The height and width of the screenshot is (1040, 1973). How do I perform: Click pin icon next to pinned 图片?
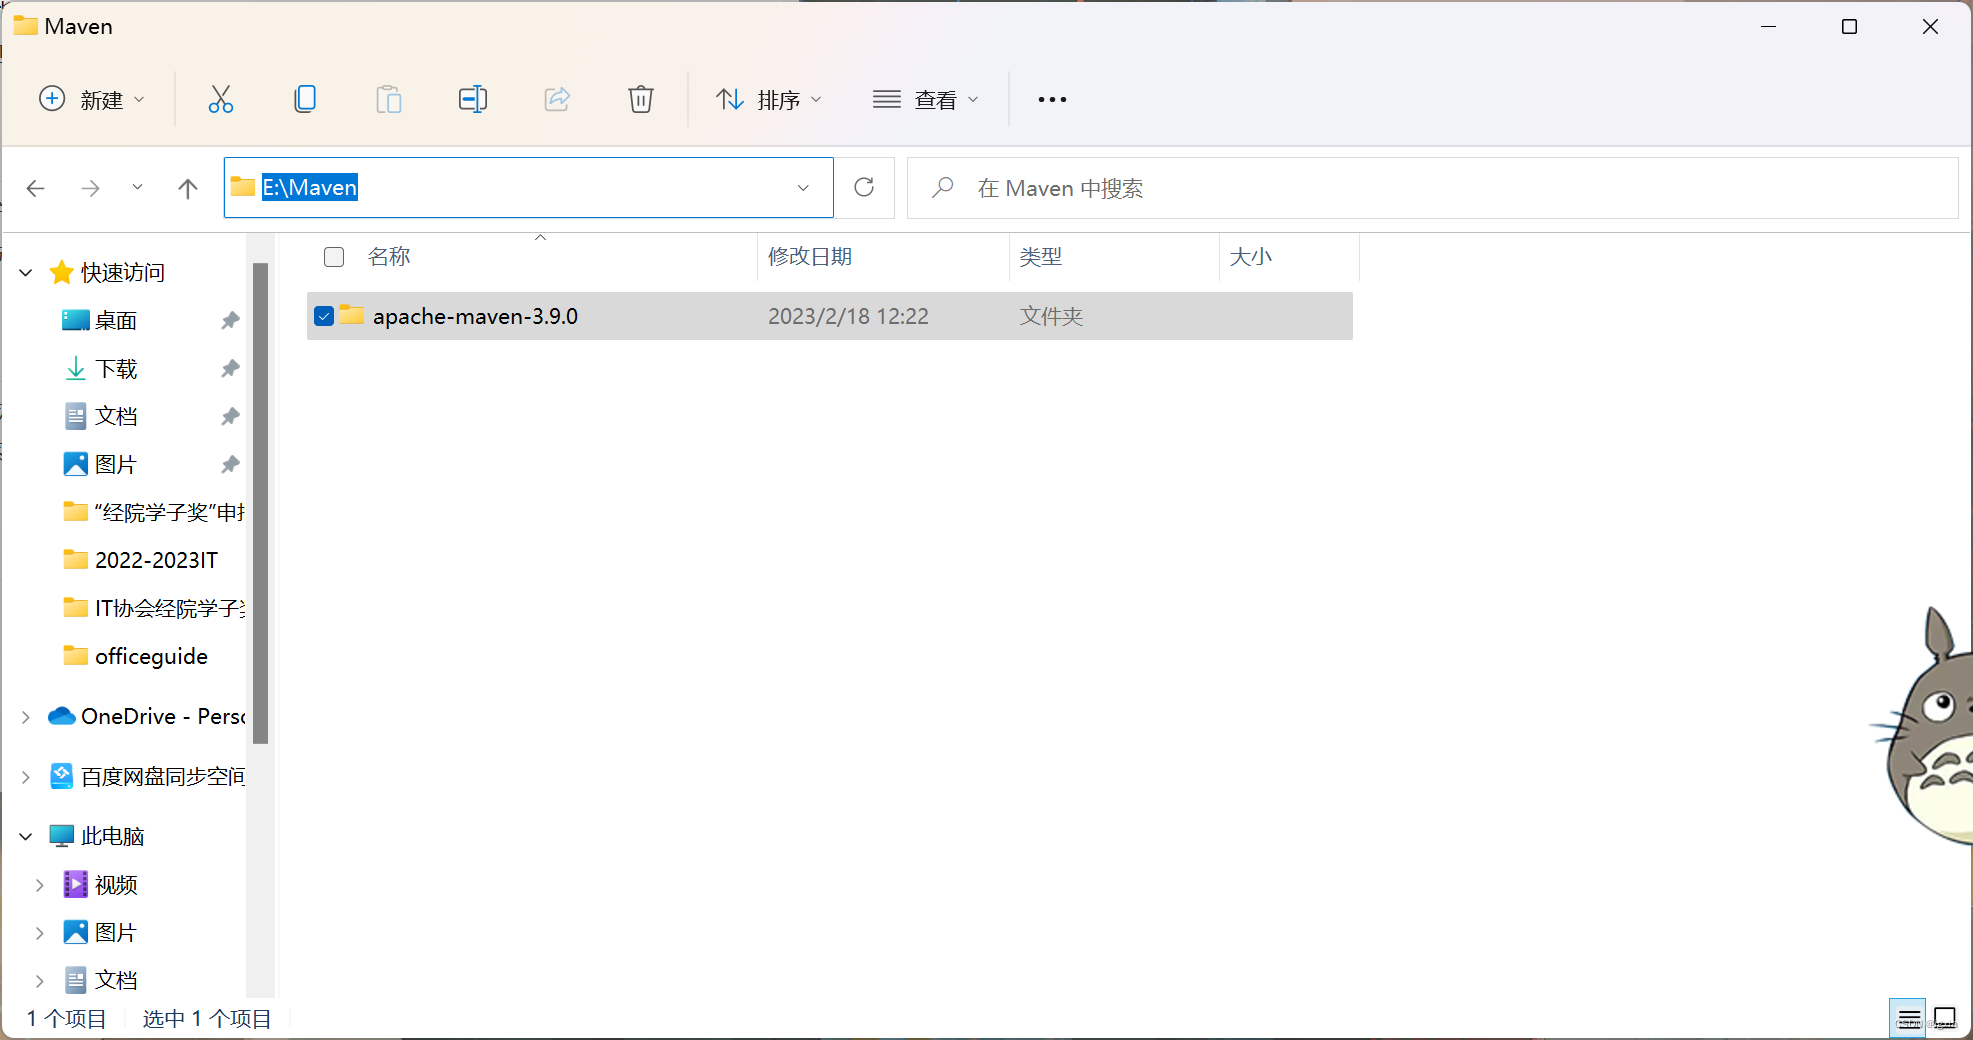coord(230,464)
